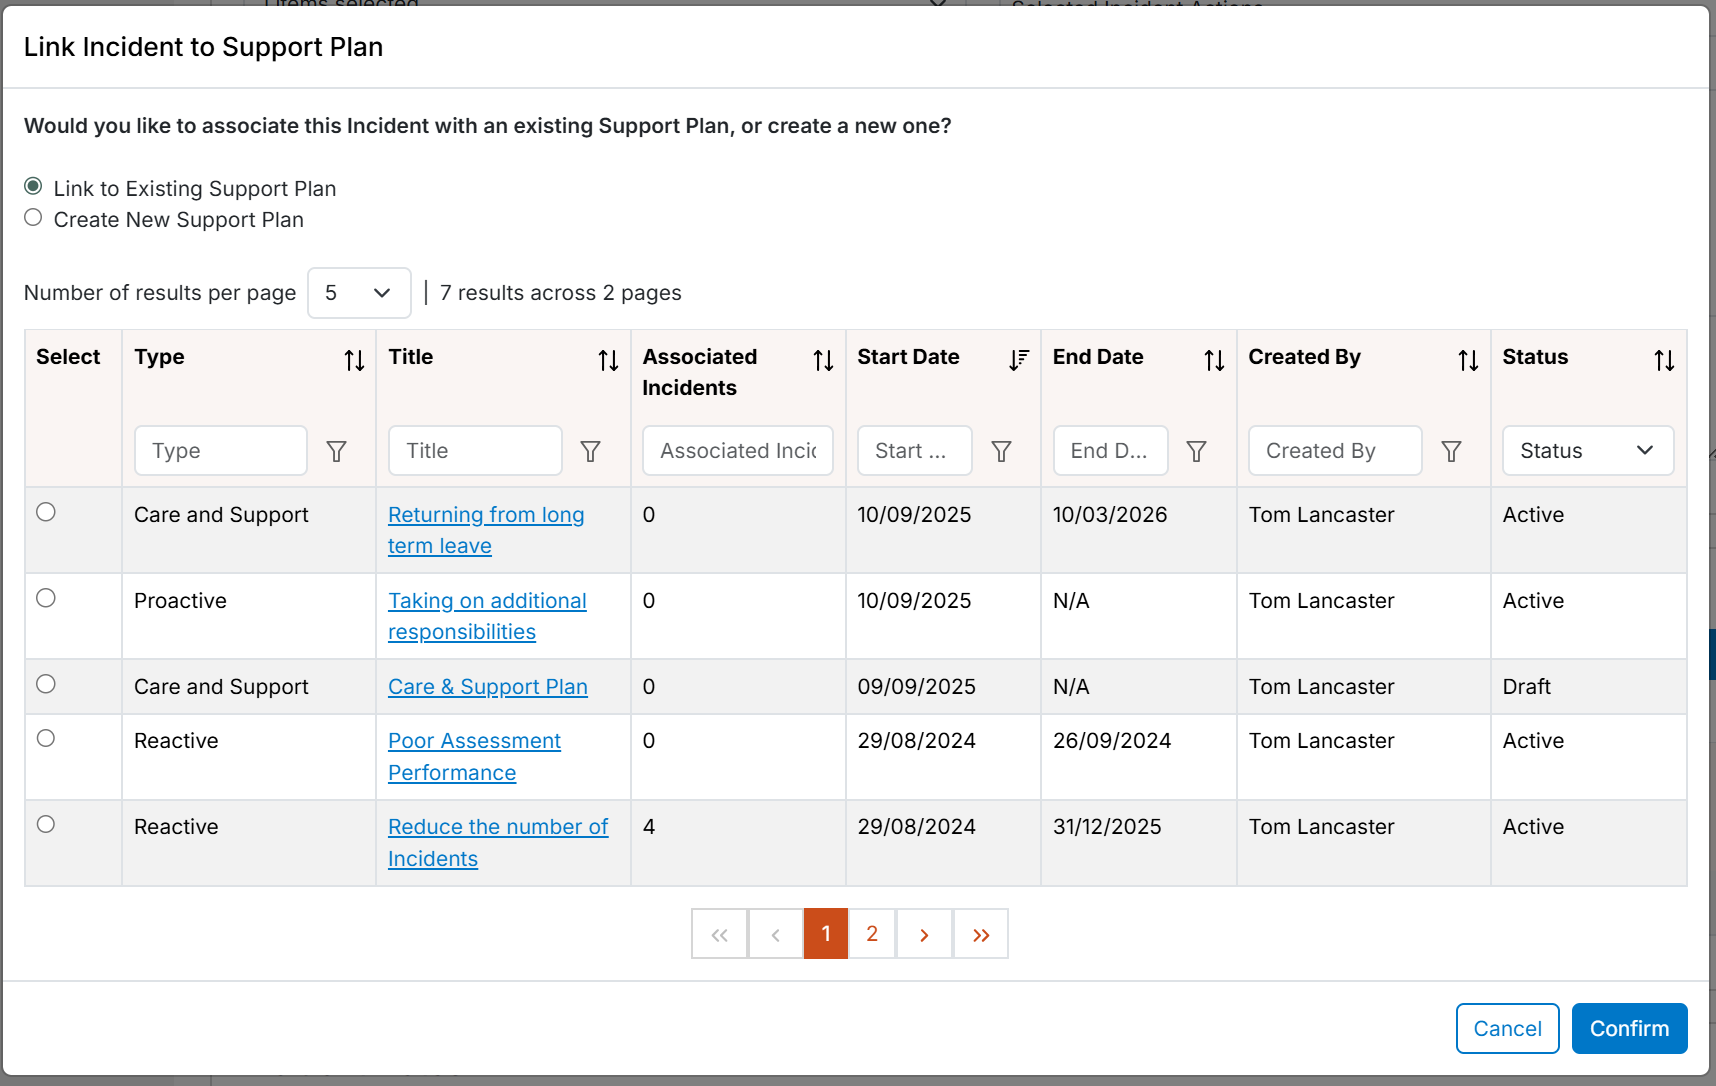Cancel the Link Incident dialog
The height and width of the screenshot is (1086, 1716).
click(1507, 1028)
